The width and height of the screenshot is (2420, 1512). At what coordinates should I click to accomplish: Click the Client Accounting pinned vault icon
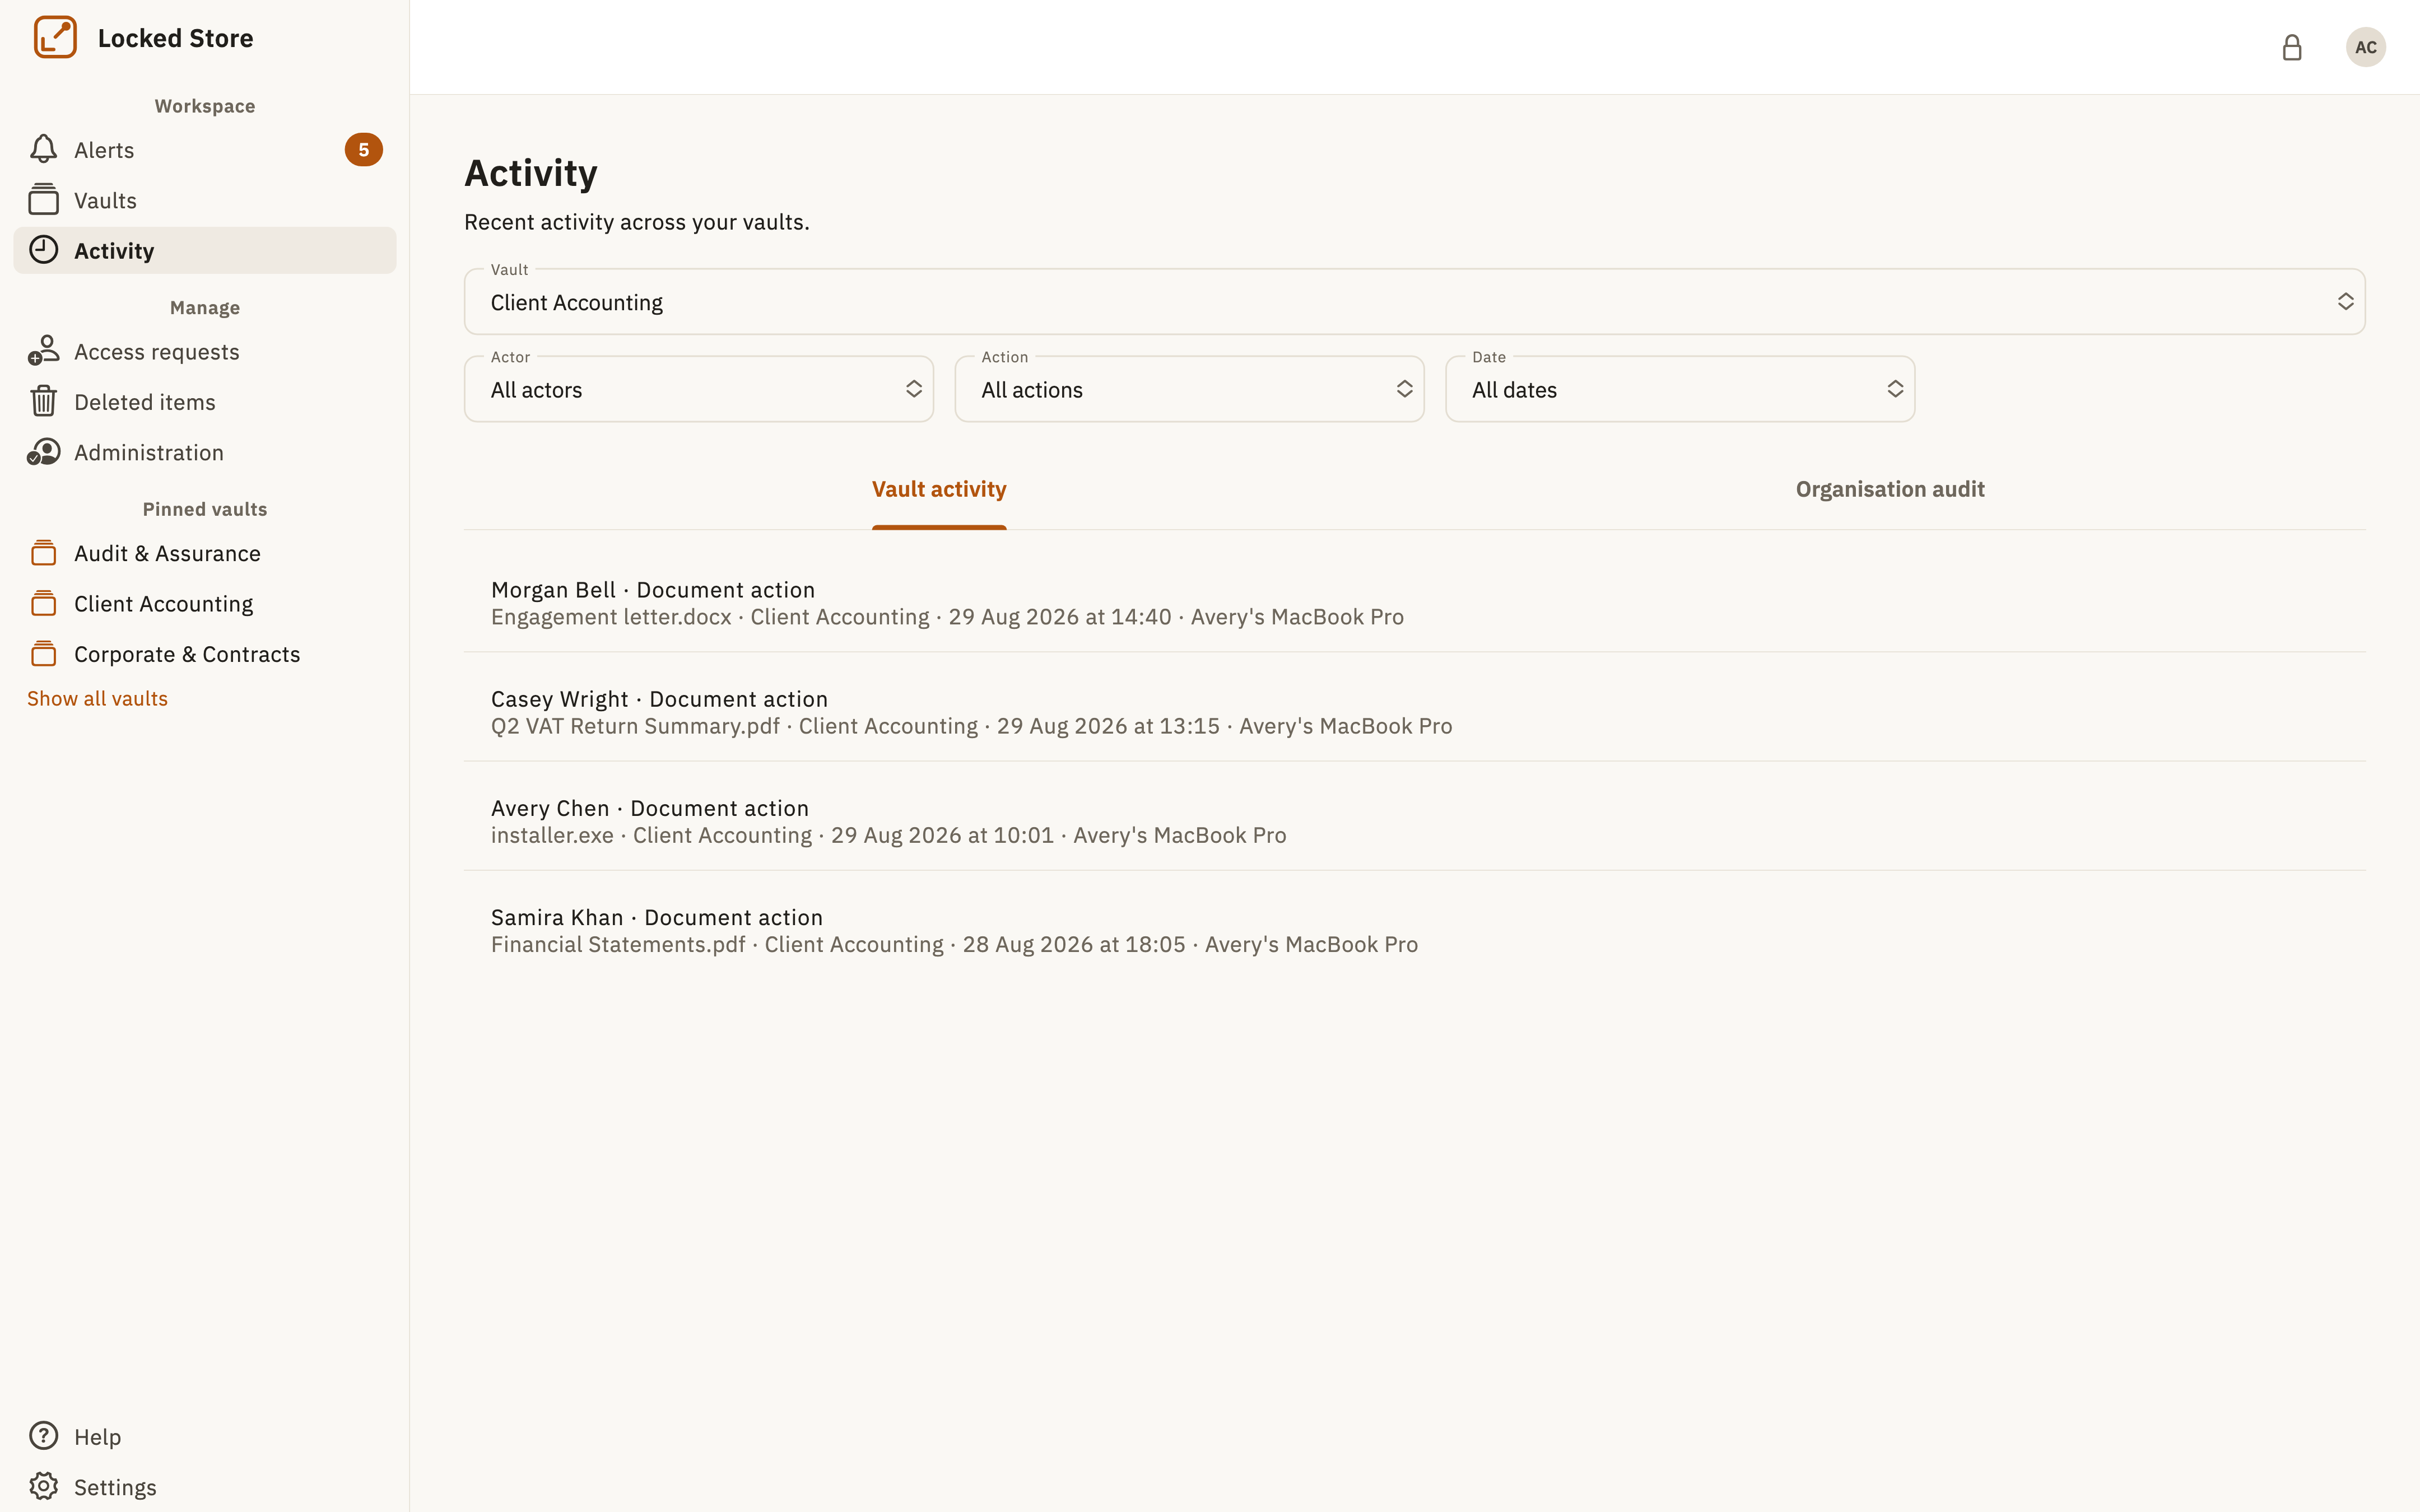coord(43,603)
